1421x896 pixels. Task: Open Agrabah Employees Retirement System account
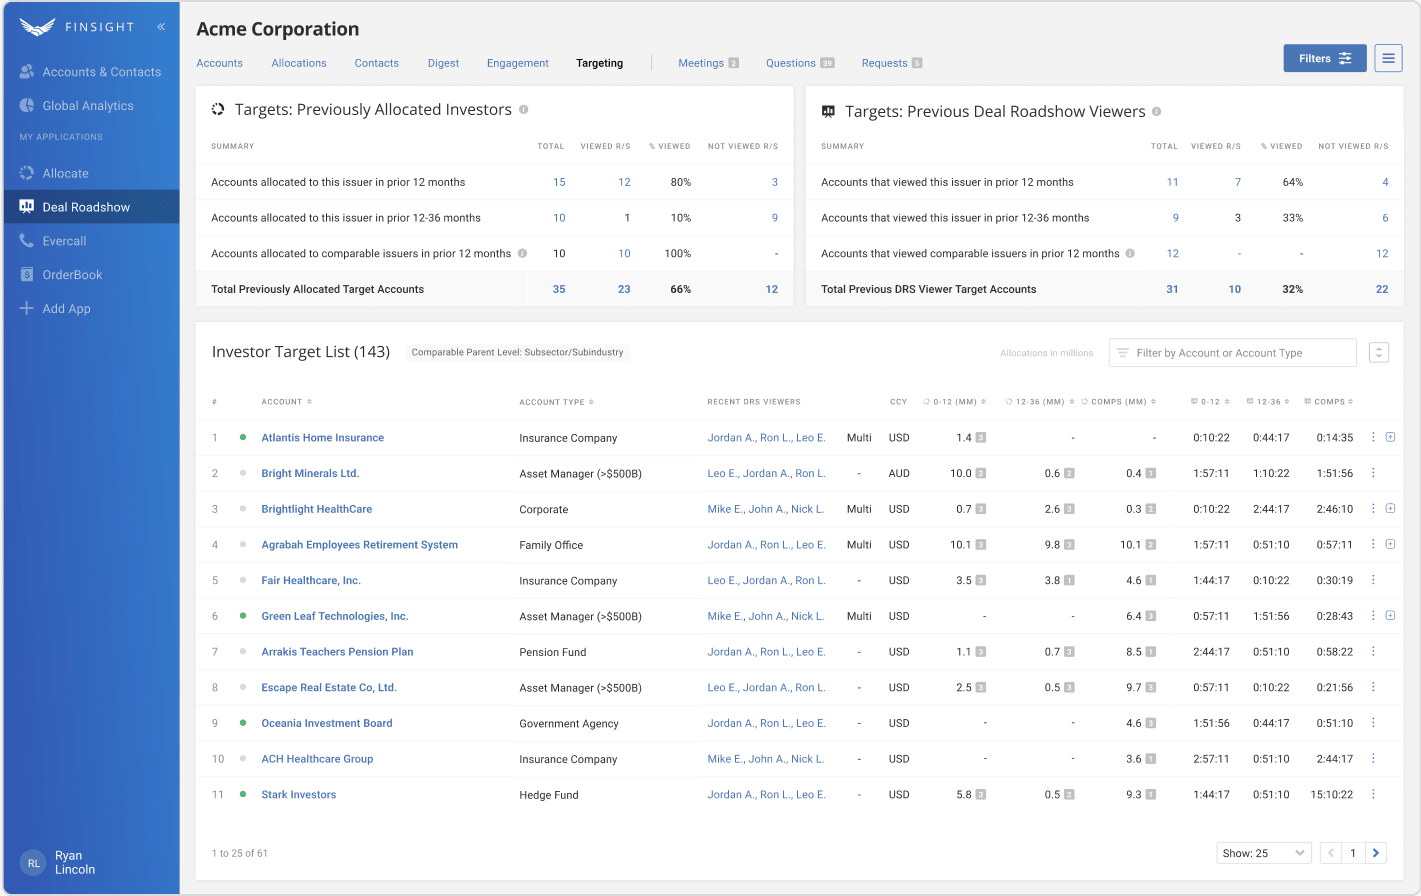(x=359, y=545)
